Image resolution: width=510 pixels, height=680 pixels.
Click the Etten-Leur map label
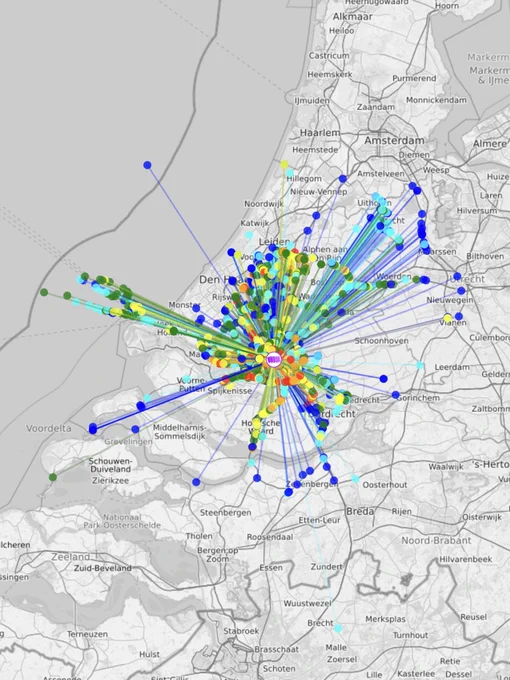(x=319, y=520)
